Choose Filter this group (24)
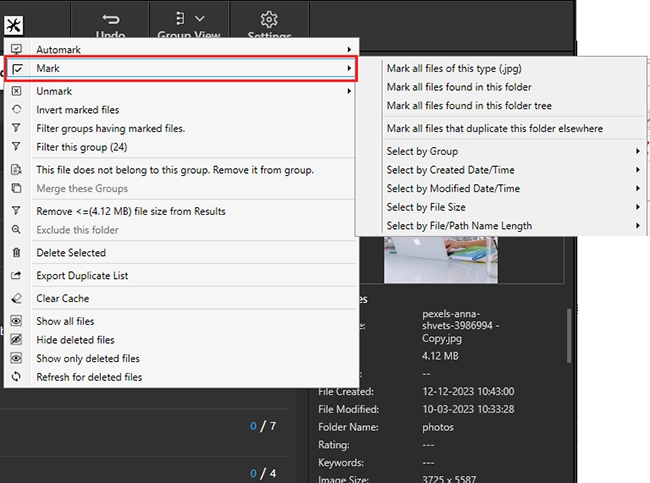This screenshot has width=650, height=483. [181, 147]
